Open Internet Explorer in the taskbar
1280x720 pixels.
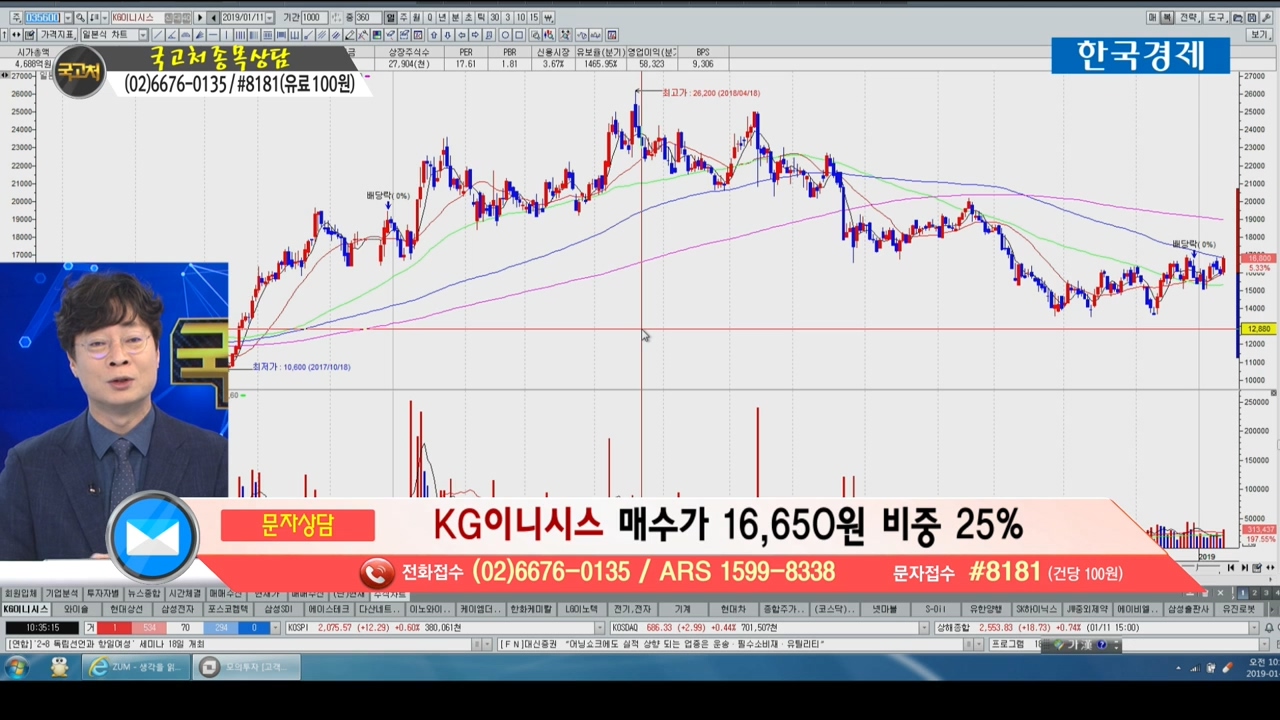(x=98, y=668)
